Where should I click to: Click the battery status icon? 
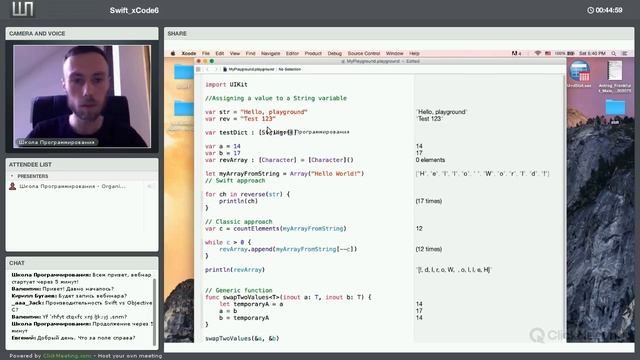(571, 53)
